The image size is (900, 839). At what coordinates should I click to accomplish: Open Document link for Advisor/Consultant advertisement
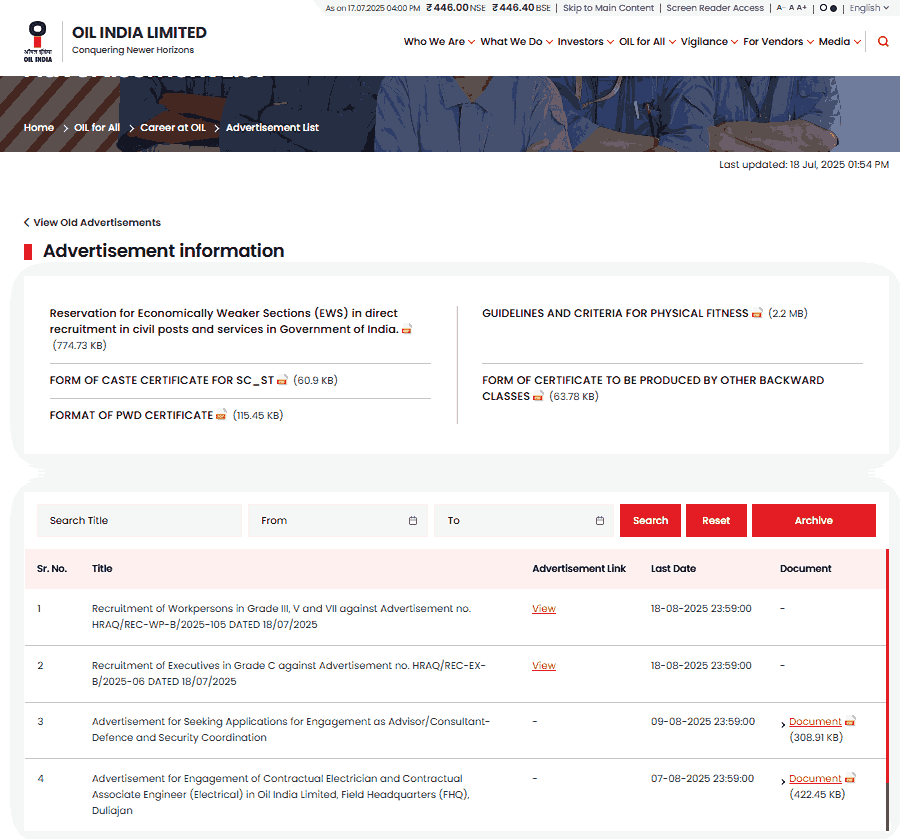(x=815, y=721)
